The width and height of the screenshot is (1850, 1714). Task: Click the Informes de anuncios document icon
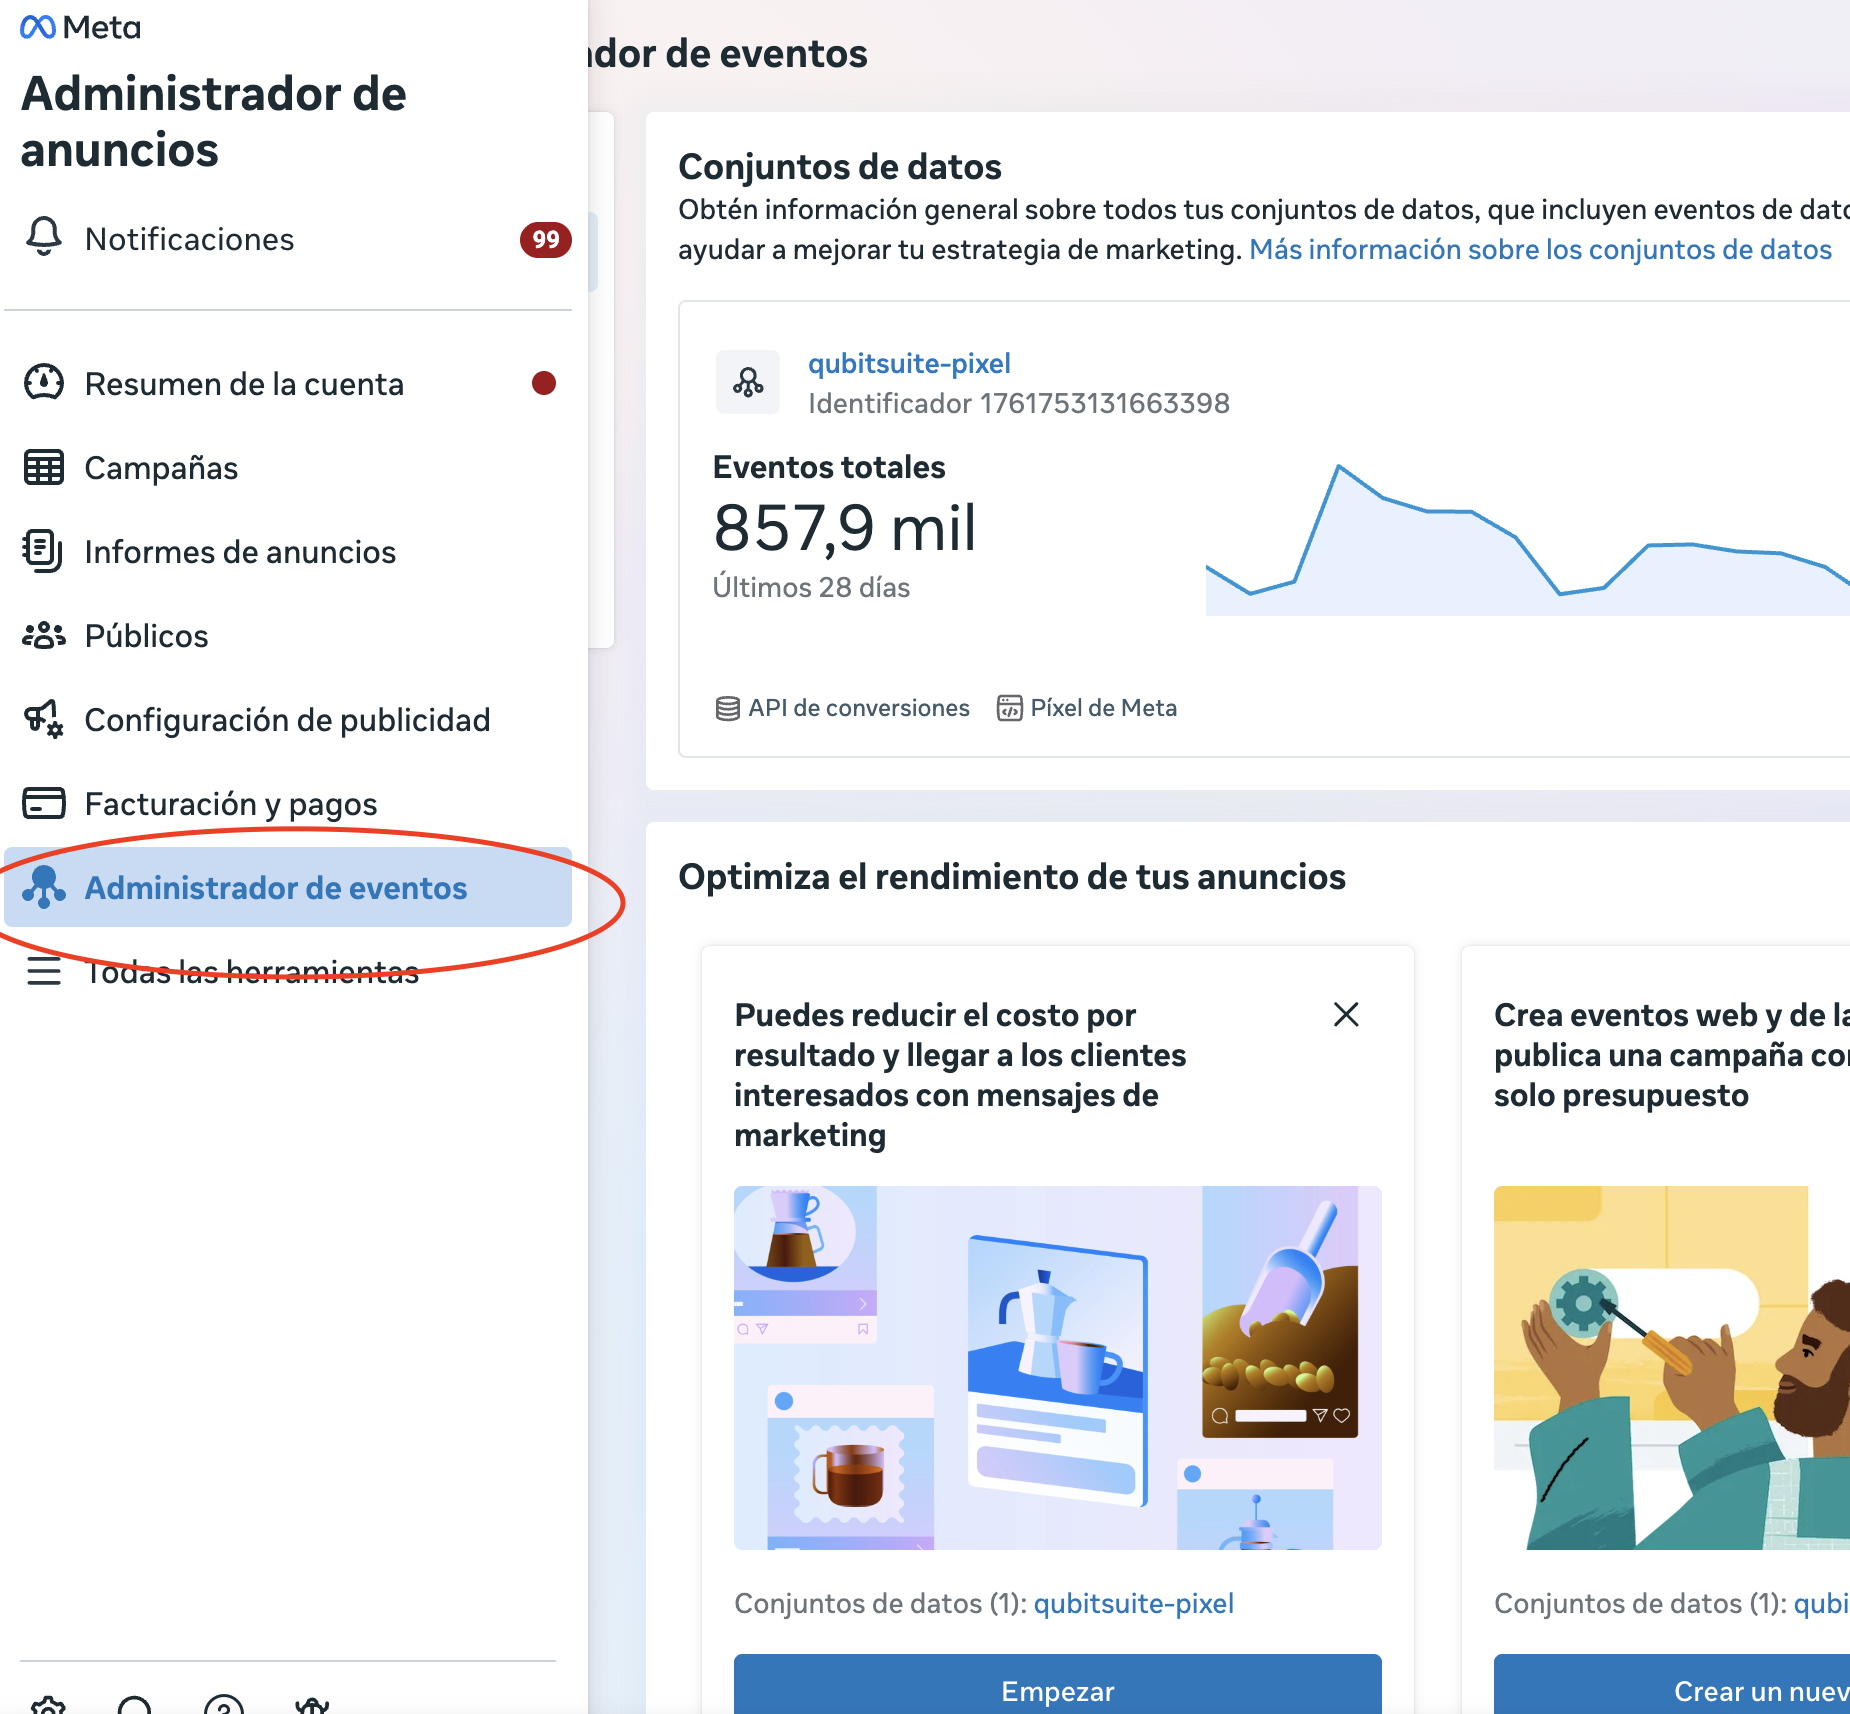click(x=43, y=551)
